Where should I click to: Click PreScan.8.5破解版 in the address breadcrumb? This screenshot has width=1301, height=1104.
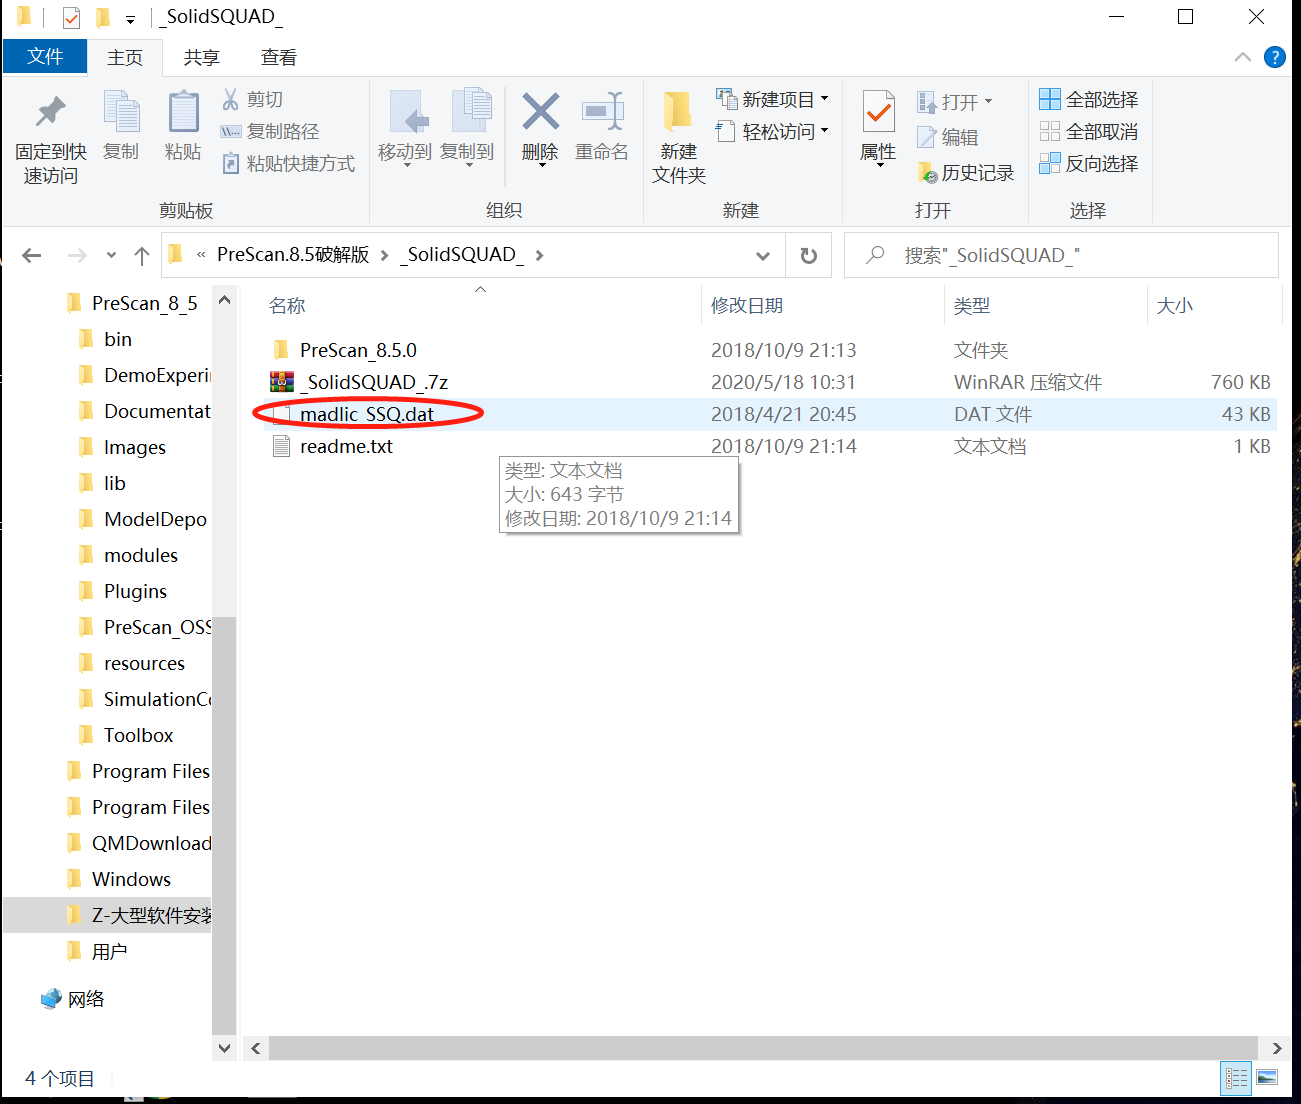(x=293, y=255)
